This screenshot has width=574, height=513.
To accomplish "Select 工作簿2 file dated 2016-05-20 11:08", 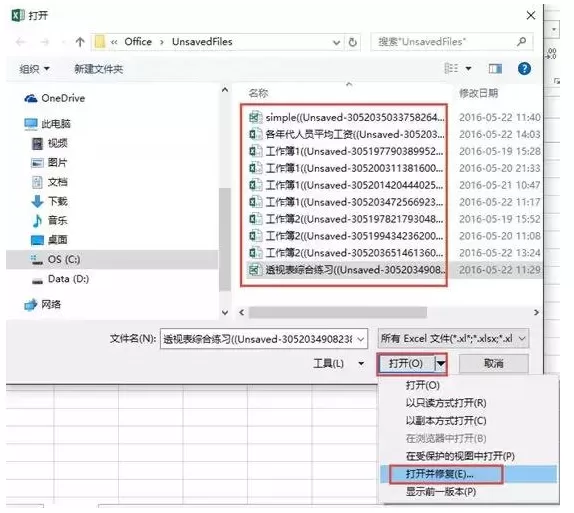I will point(346,236).
